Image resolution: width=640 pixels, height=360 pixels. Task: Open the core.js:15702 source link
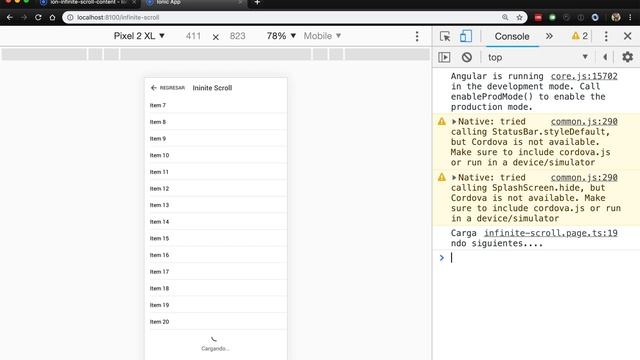point(584,76)
